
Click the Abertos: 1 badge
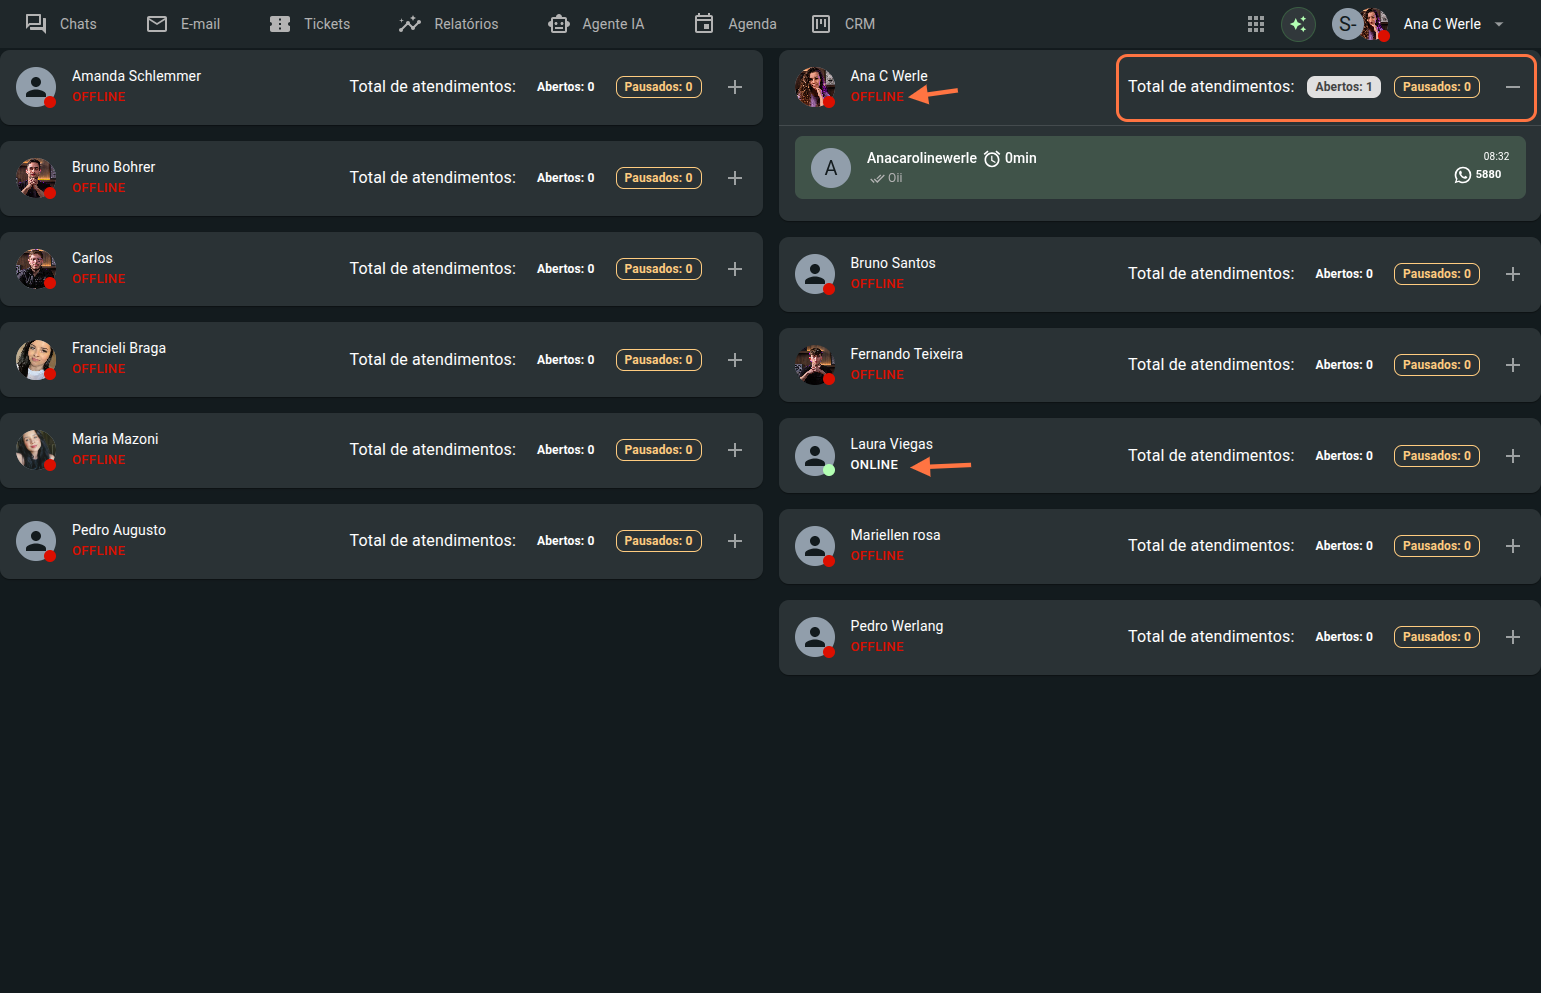[x=1343, y=87]
